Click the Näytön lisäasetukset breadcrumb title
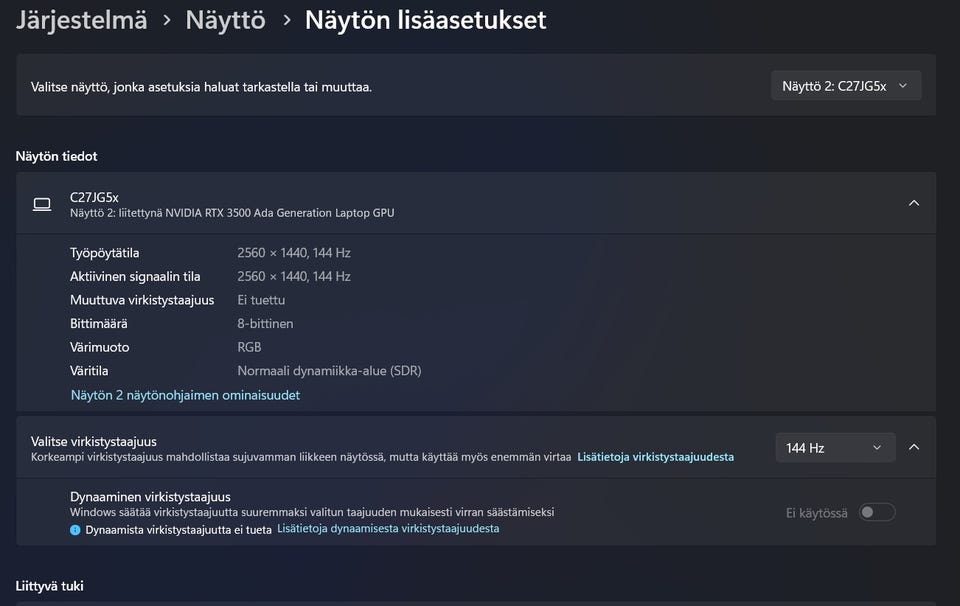The image size is (960, 606). pyautogui.click(x=425, y=20)
